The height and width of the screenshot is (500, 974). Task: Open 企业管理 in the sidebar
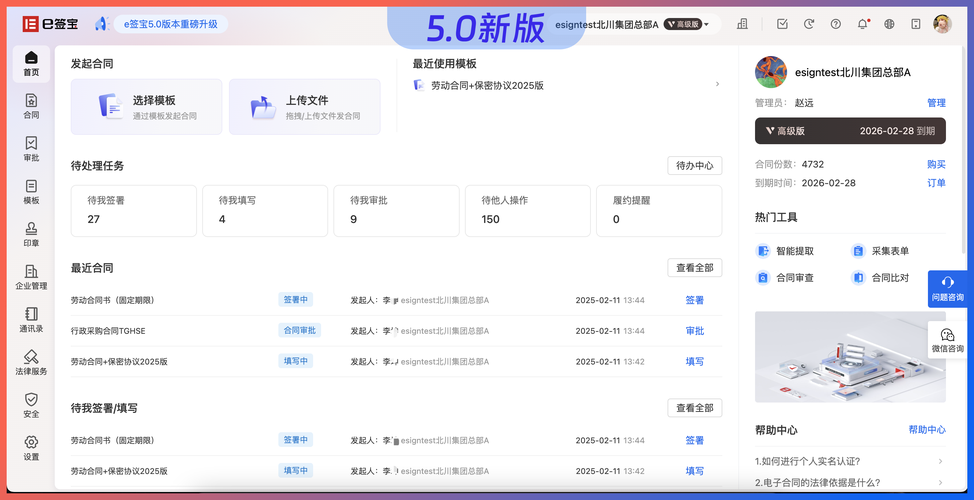click(31, 278)
